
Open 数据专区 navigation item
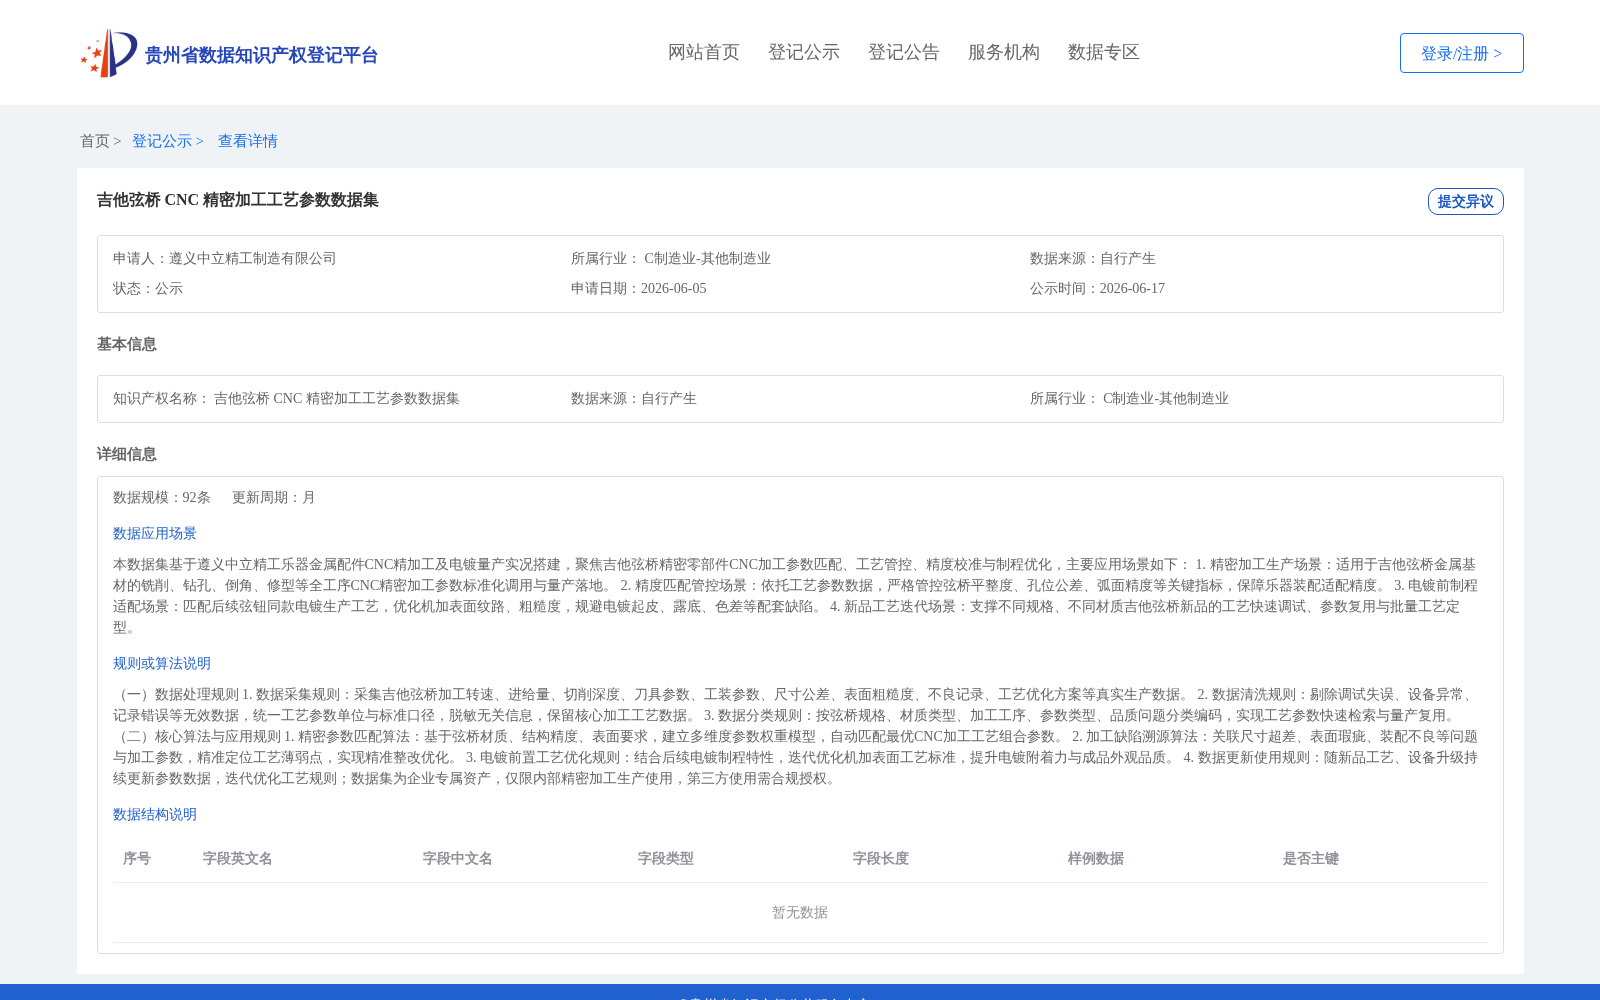1104,52
